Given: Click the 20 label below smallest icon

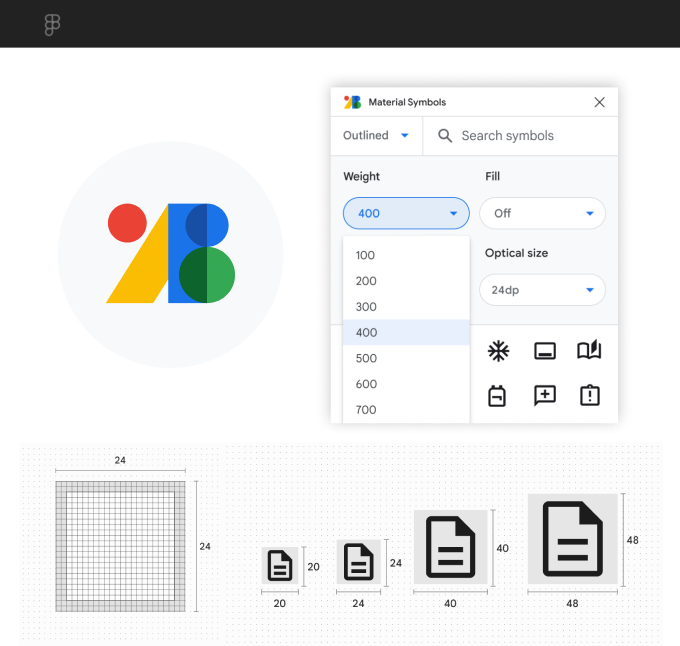Looking at the screenshot, I should [280, 604].
